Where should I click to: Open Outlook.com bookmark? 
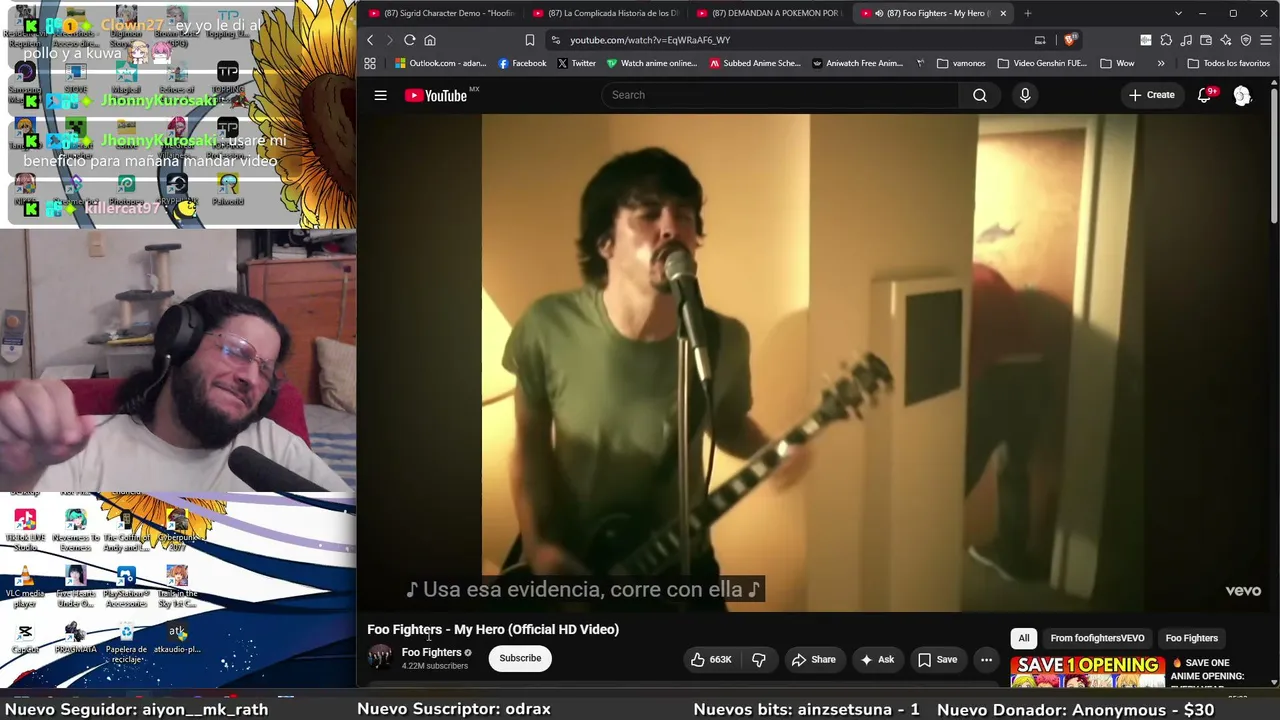440,63
